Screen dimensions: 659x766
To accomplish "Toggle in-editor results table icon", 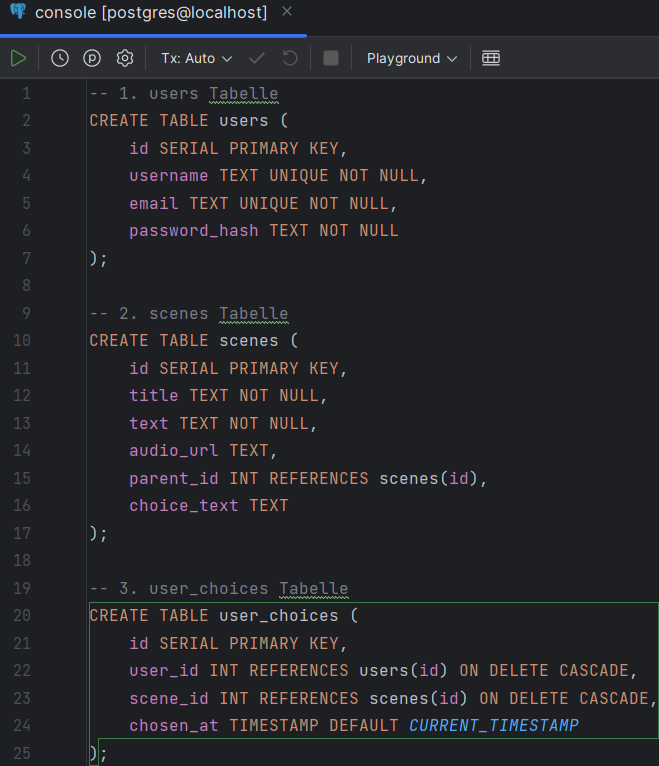I will point(490,58).
